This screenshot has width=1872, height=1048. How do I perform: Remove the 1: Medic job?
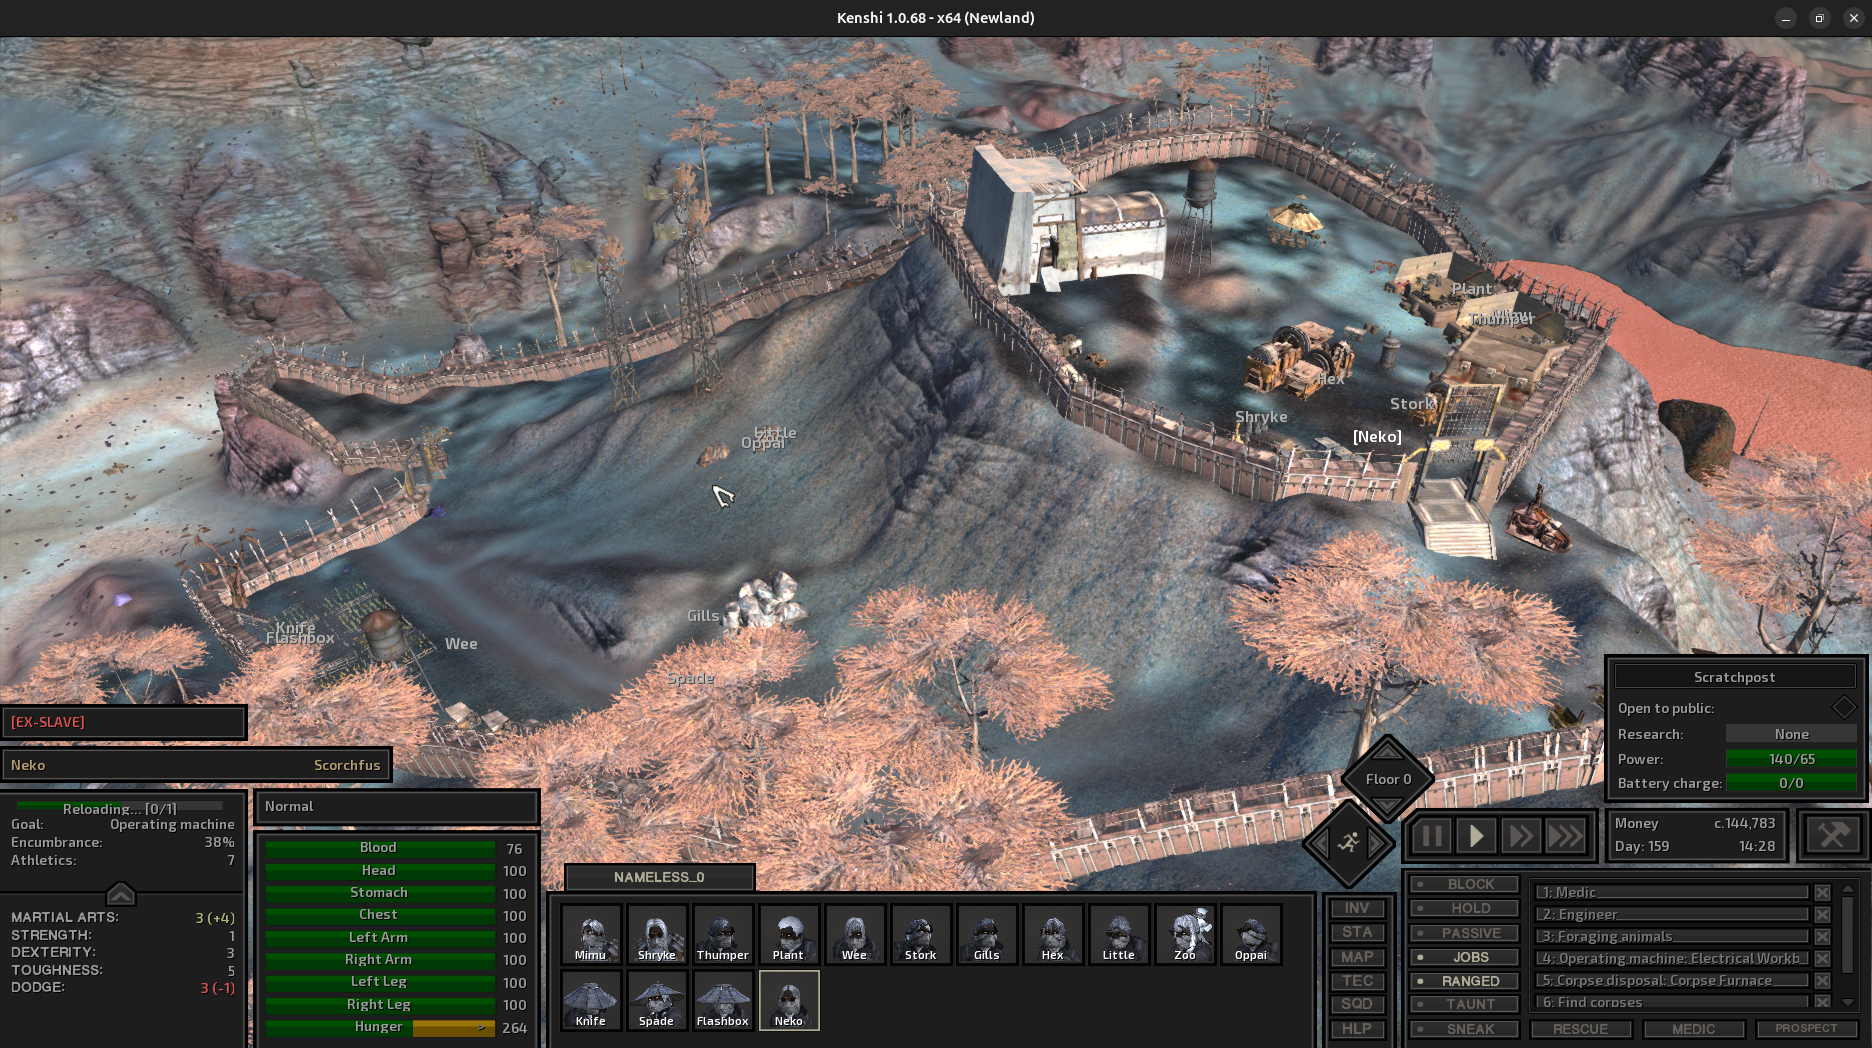point(1822,892)
